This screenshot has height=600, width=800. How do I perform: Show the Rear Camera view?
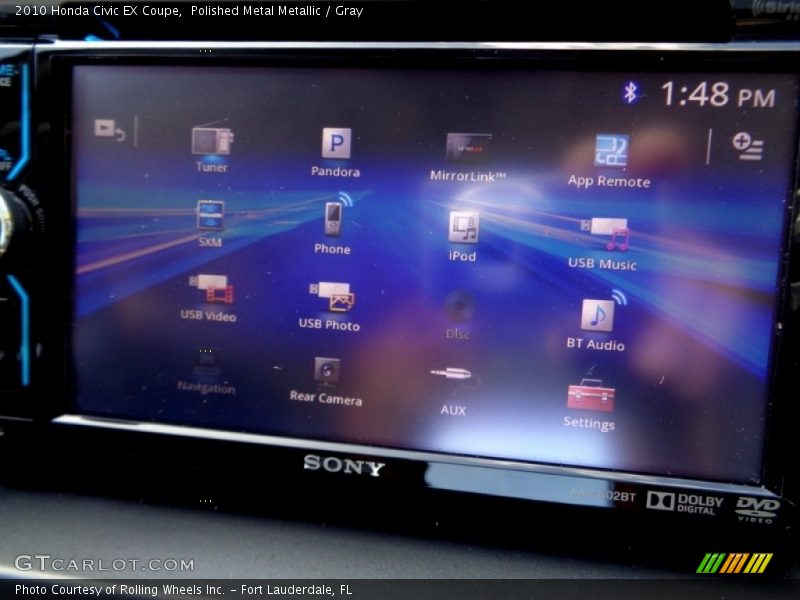click(x=327, y=381)
